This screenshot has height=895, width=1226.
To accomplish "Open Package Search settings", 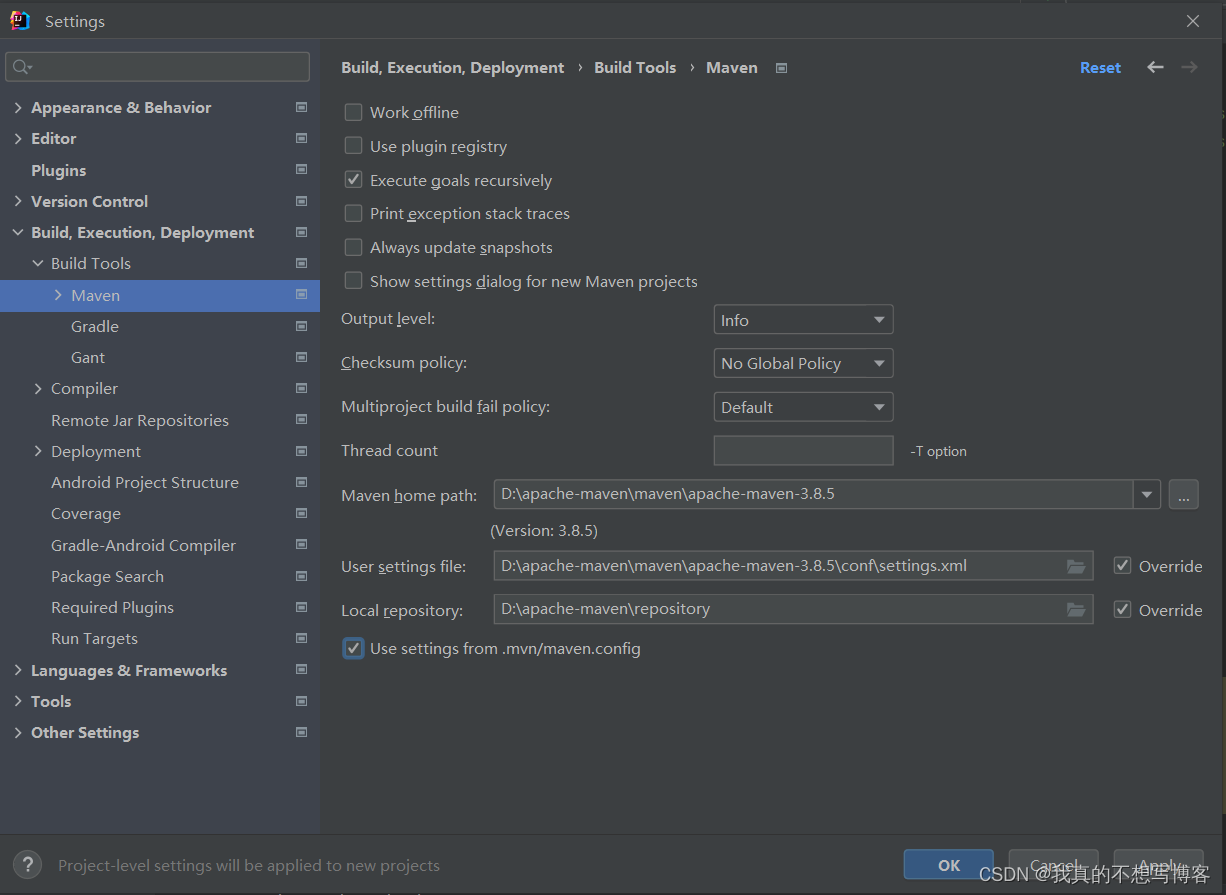I will pyautogui.click(x=107, y=576).
